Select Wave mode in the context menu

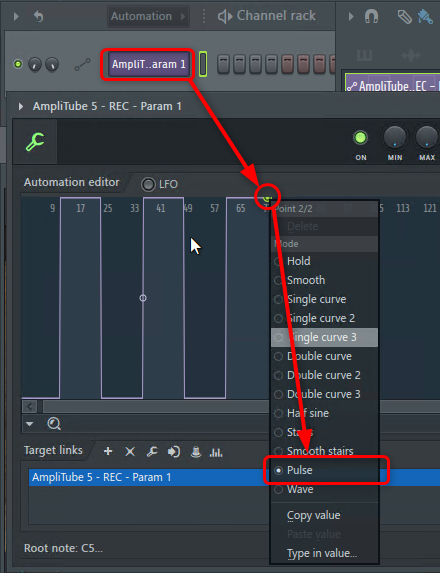click(324, 489)
